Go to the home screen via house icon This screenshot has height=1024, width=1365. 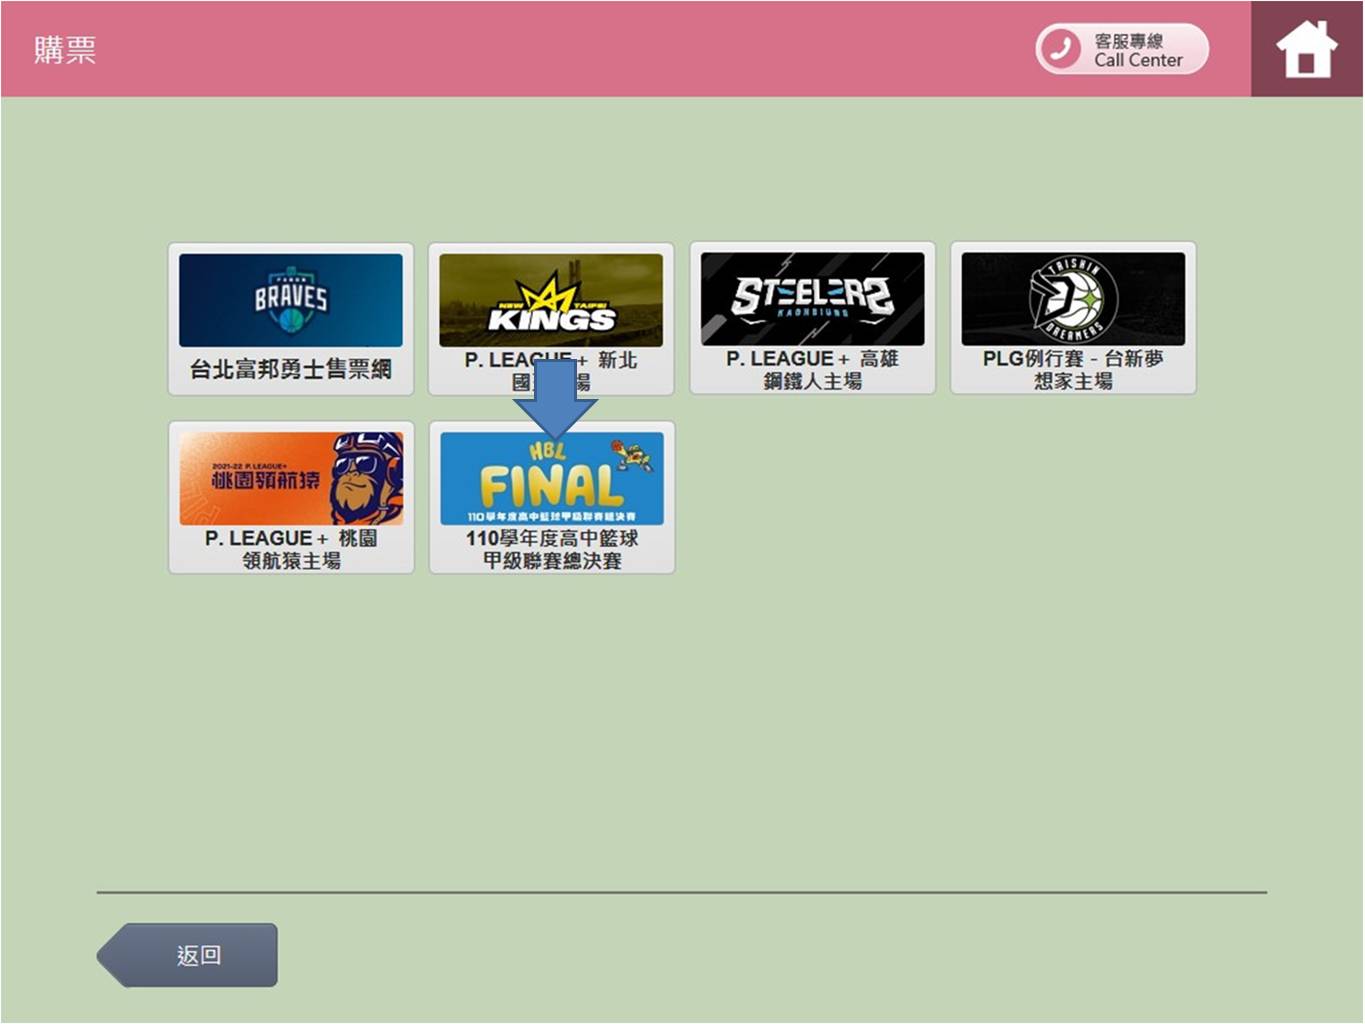tap(1306, 49)
